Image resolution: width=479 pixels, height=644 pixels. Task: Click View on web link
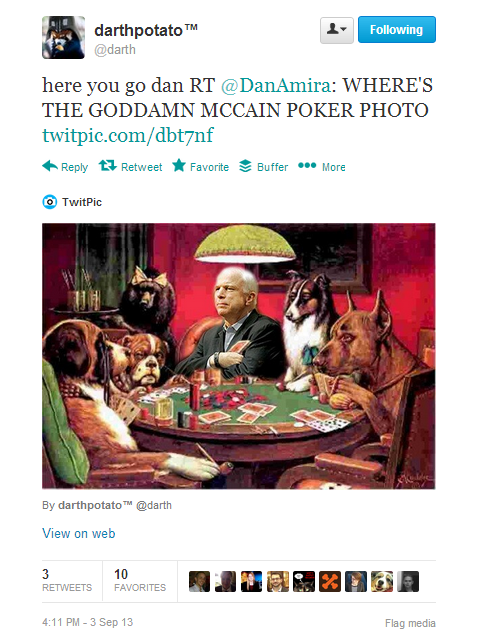(78, 534)
